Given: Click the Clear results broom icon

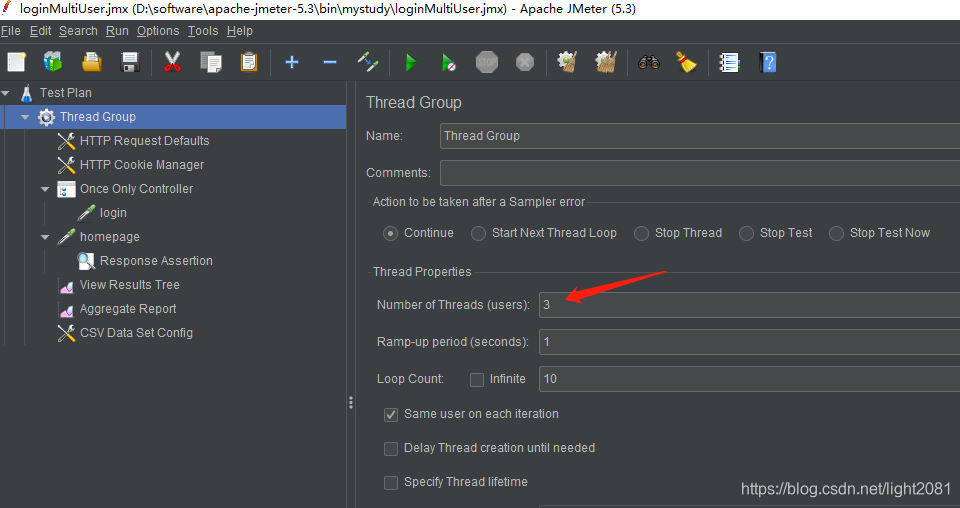Looking at the screenshot, I should [x=568, y=62].
